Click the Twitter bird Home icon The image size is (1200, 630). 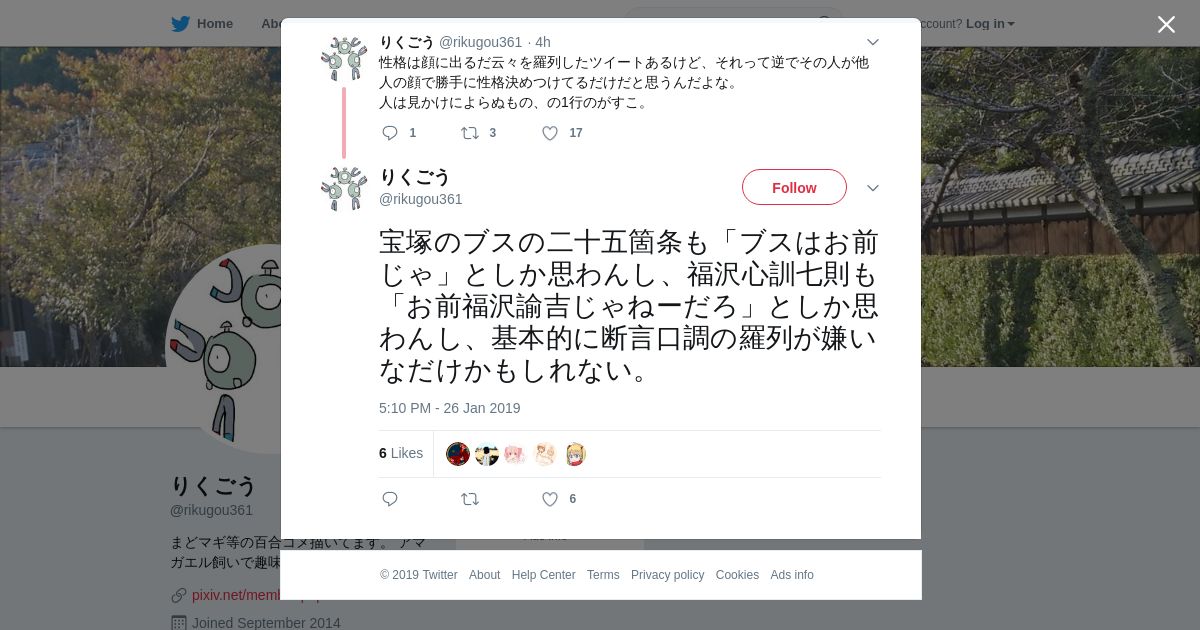[x=180, y=24]
